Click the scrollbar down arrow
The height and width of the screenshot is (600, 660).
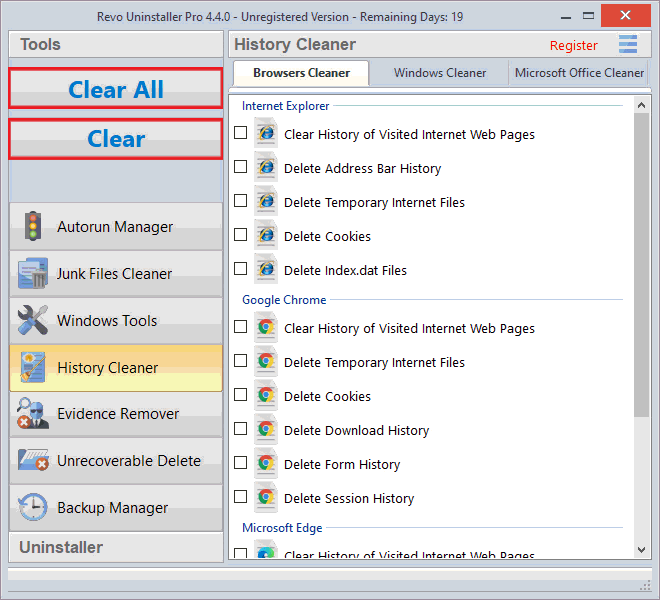click(641, 549)
